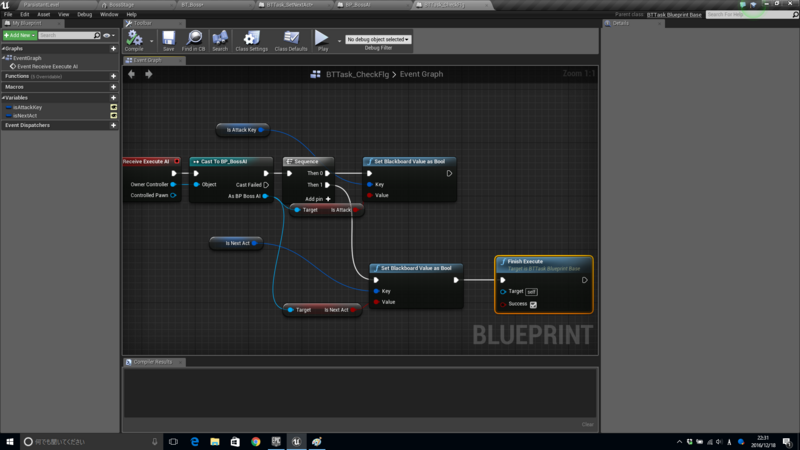Go back with the graph navigation arrow
Image resolution: width=800 pixels, height=450 pixels.
click(132, 74)
